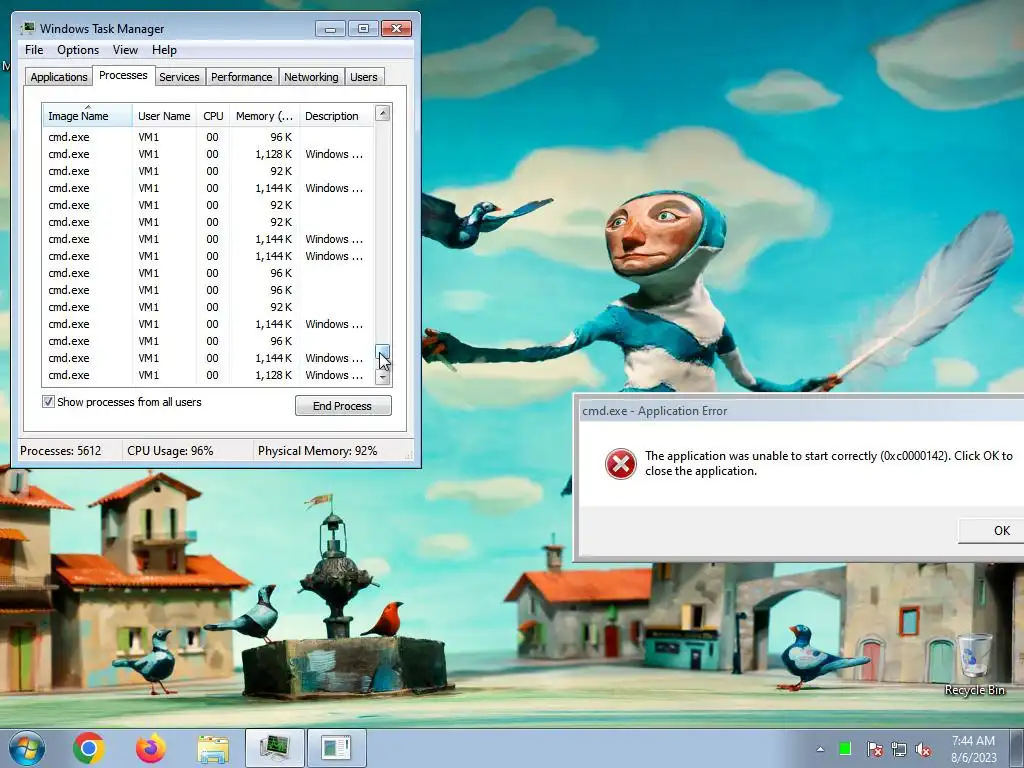Open the View menu

[x=125, y=50]
